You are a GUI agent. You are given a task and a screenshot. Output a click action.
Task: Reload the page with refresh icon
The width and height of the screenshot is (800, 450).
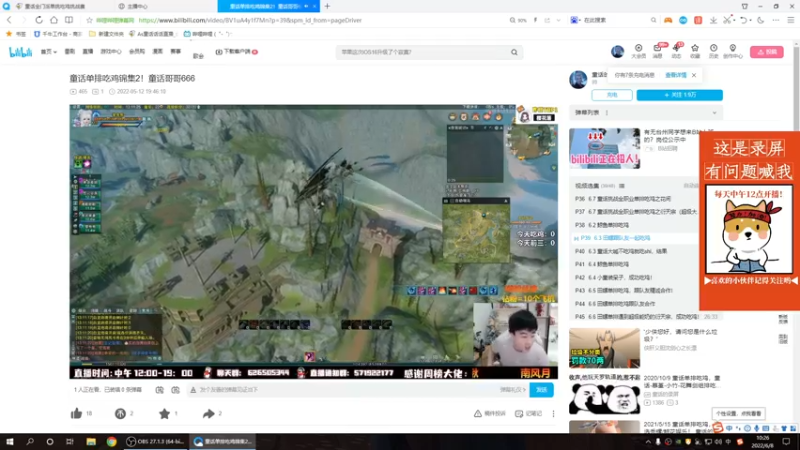39,20
